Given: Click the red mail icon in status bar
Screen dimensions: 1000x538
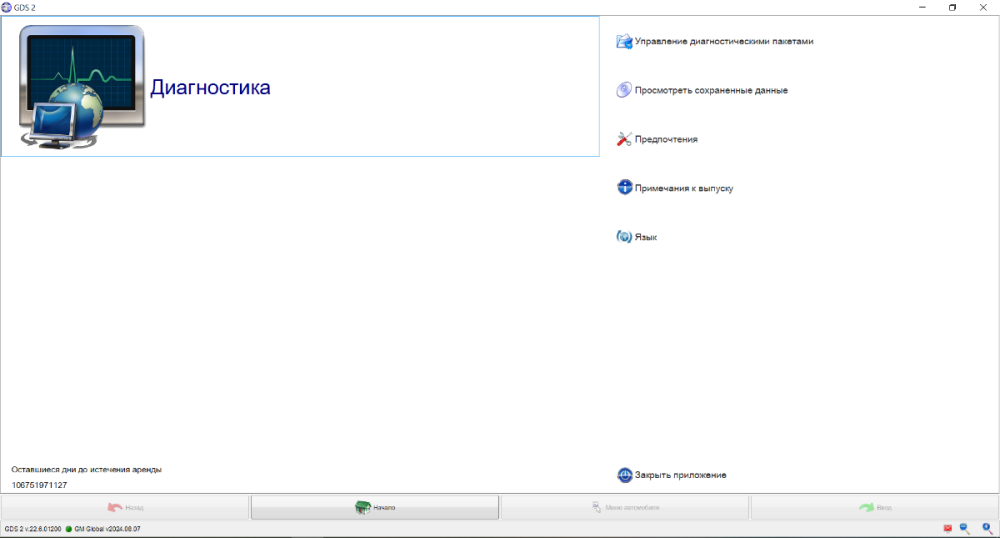Looking at the screenshot, I should click(948, 528).
